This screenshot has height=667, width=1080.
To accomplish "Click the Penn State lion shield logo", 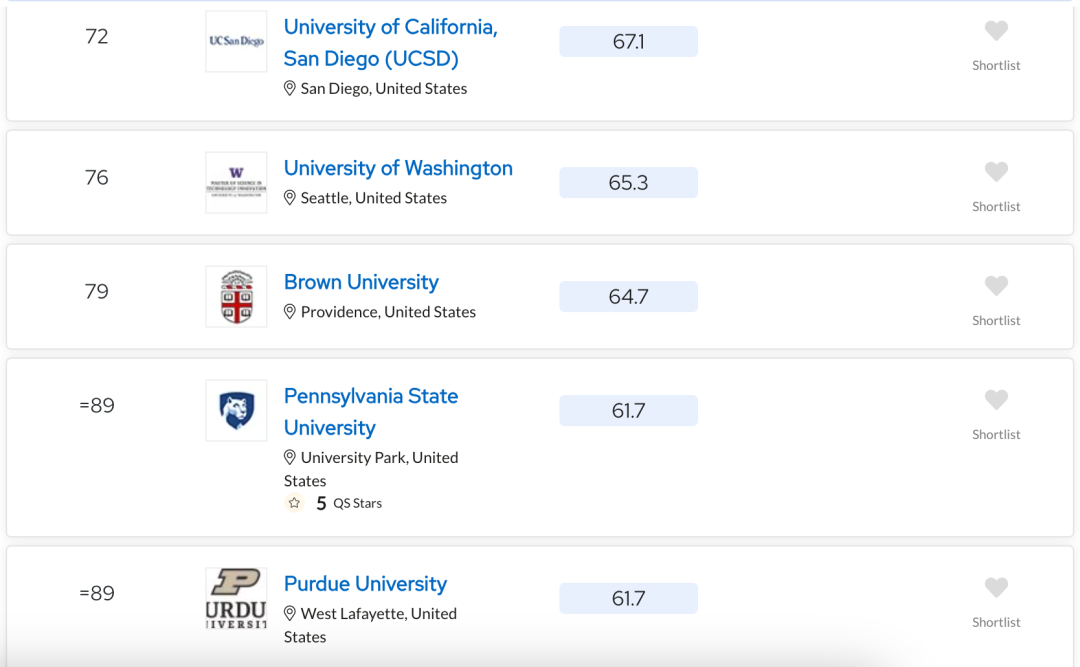I will pyautogui.click(x=236, y=411).
